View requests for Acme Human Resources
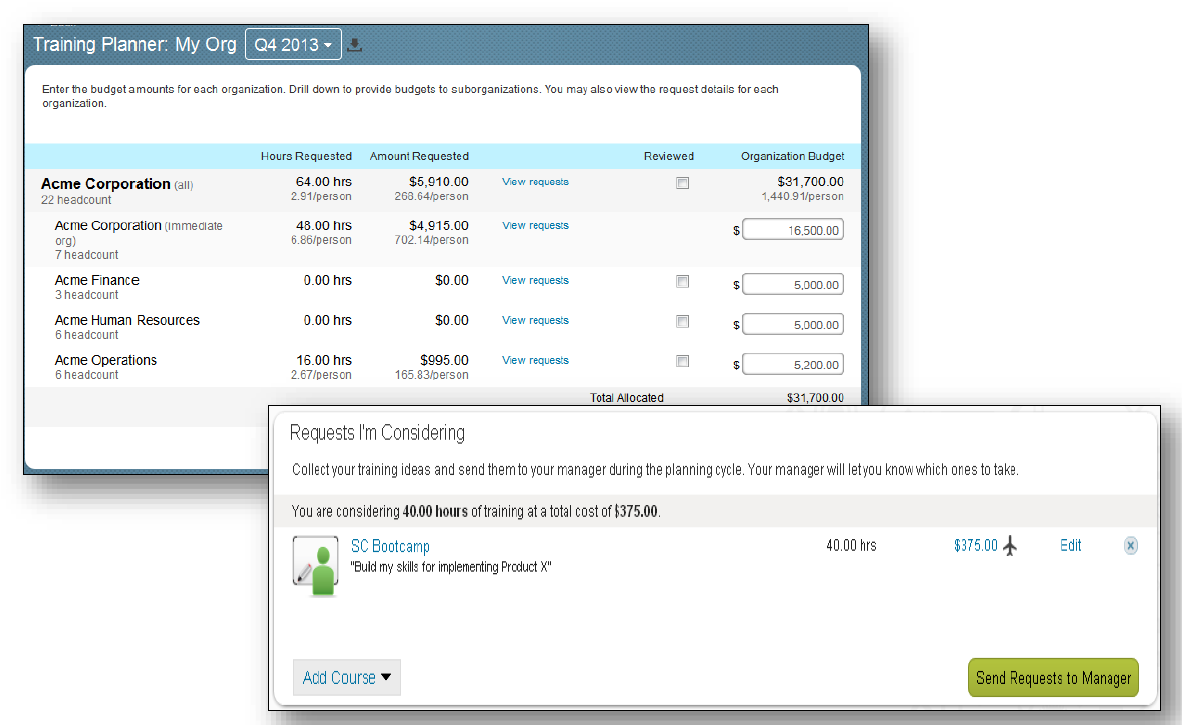 click(535, 320)
